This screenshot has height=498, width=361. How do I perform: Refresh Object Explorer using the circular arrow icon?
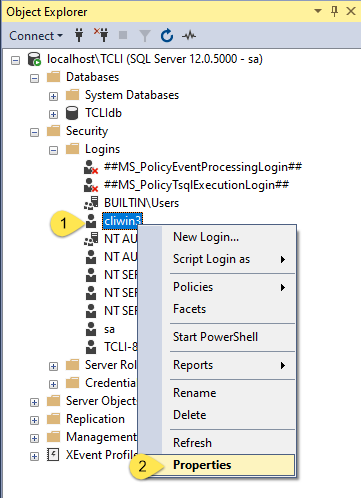pyautogui.click(x=167, y=35)
